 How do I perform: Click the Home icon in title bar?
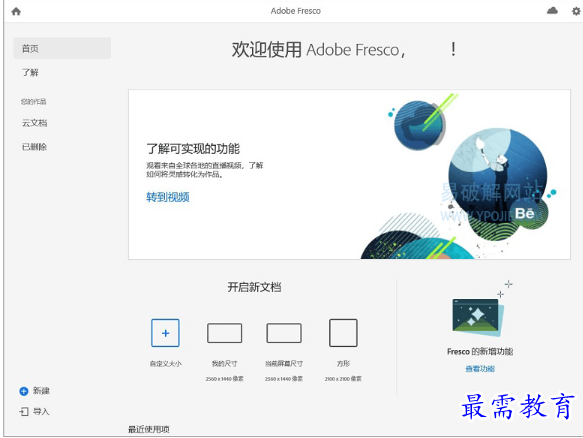coord(16,11)
